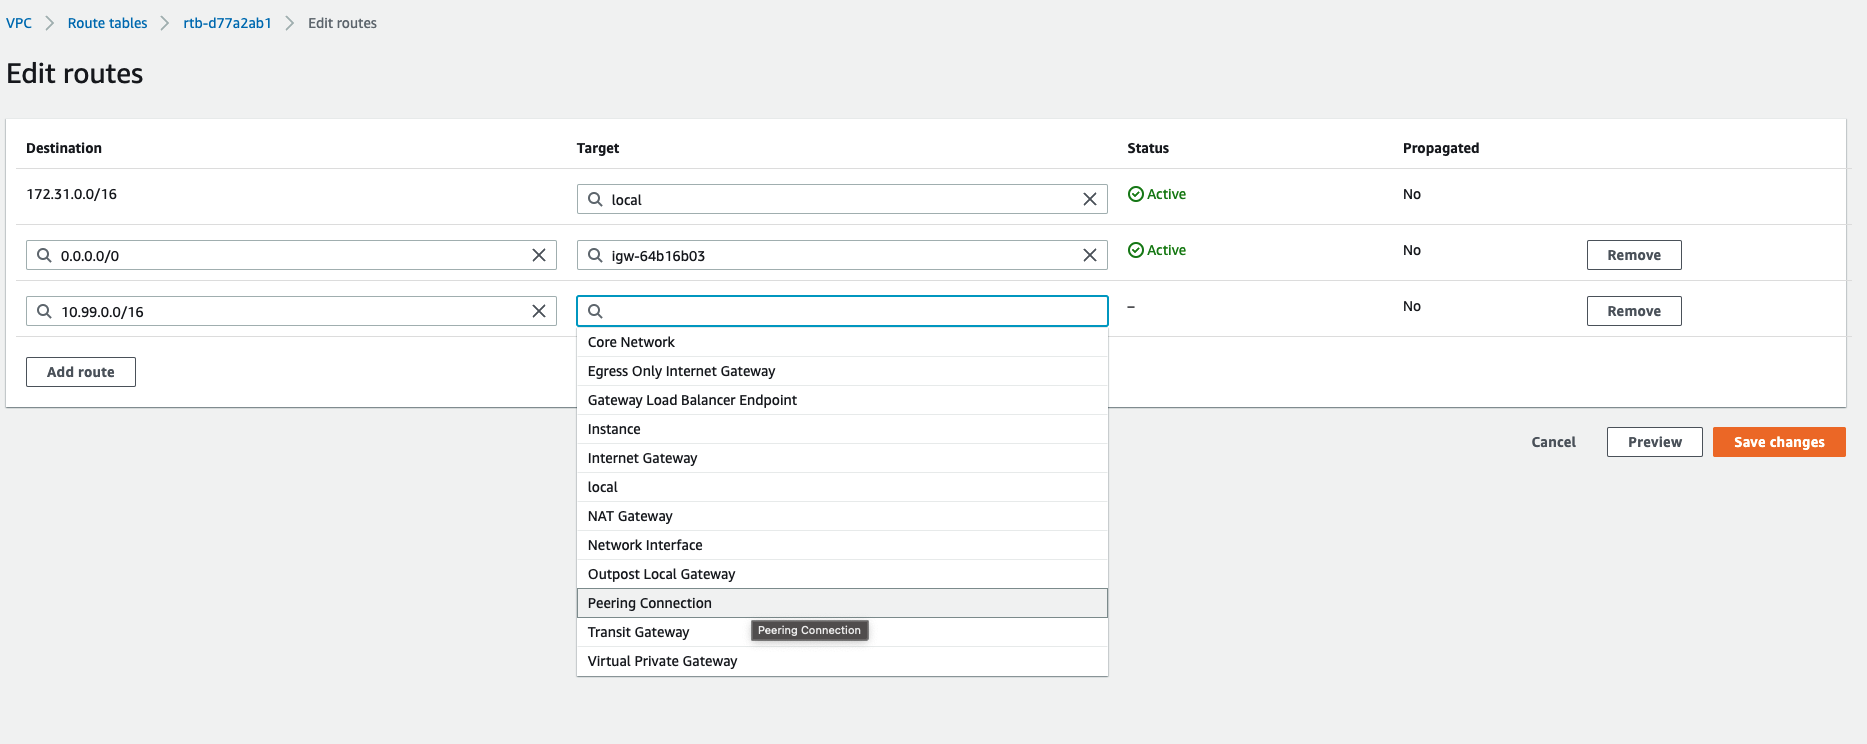
Task: Select Network Interface option
Action: [842, 545]
